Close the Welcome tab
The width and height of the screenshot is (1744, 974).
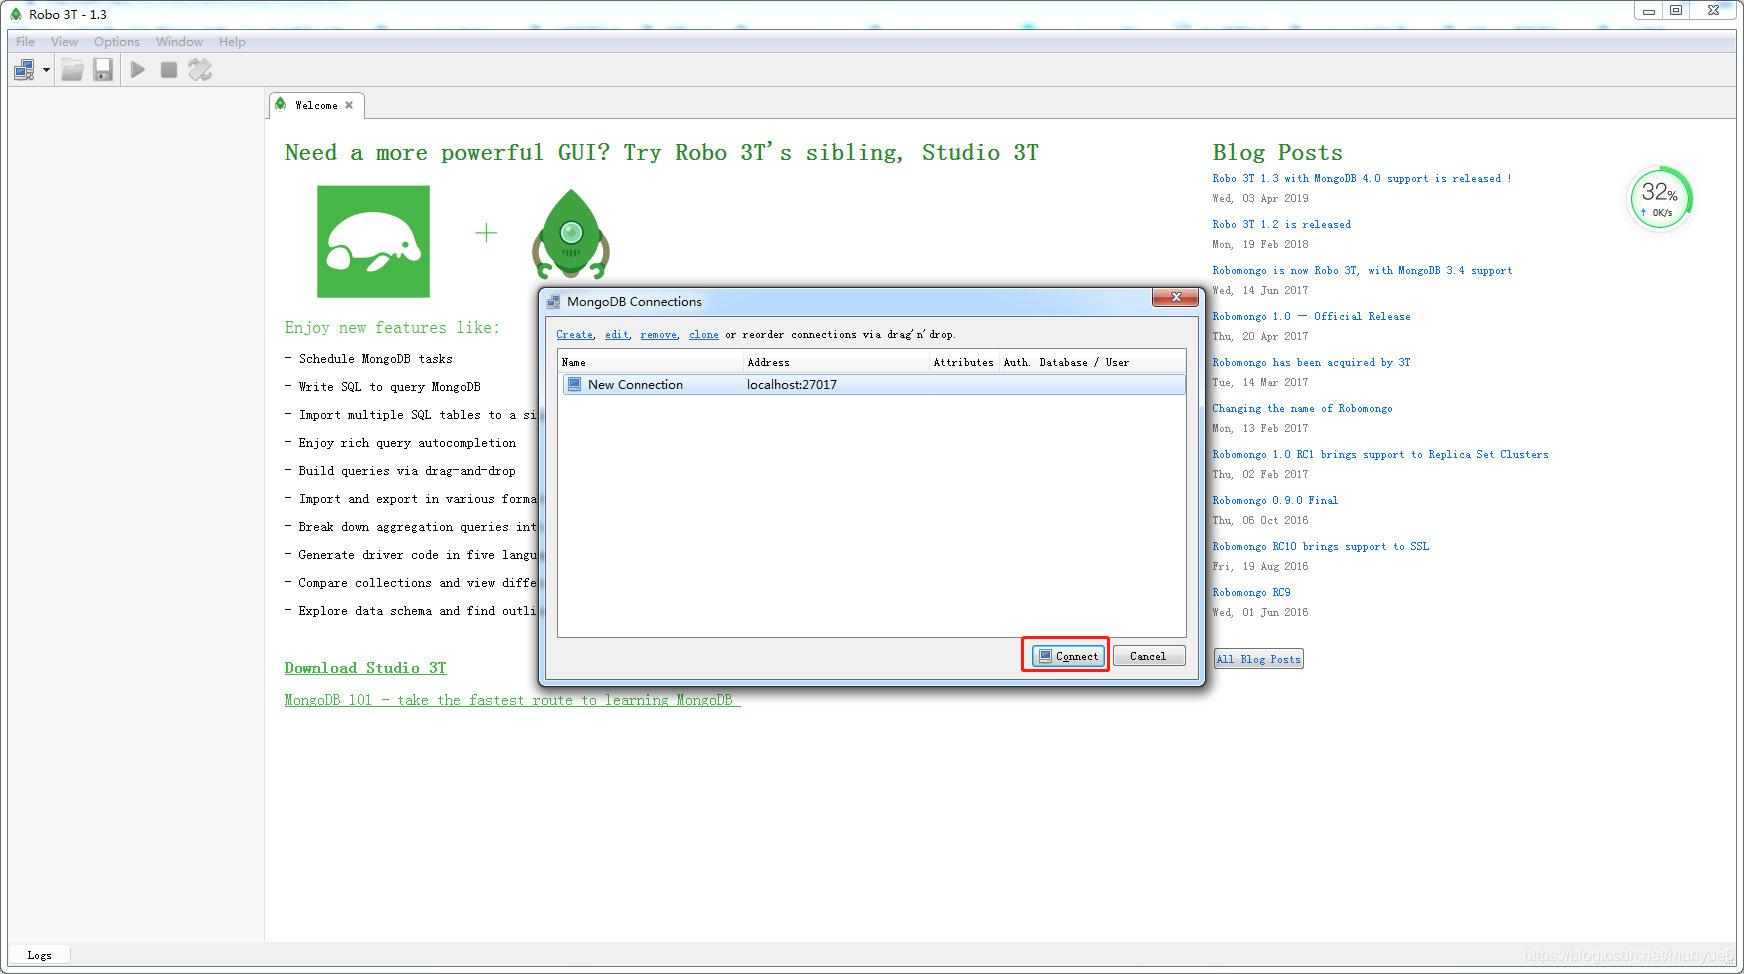349,105
